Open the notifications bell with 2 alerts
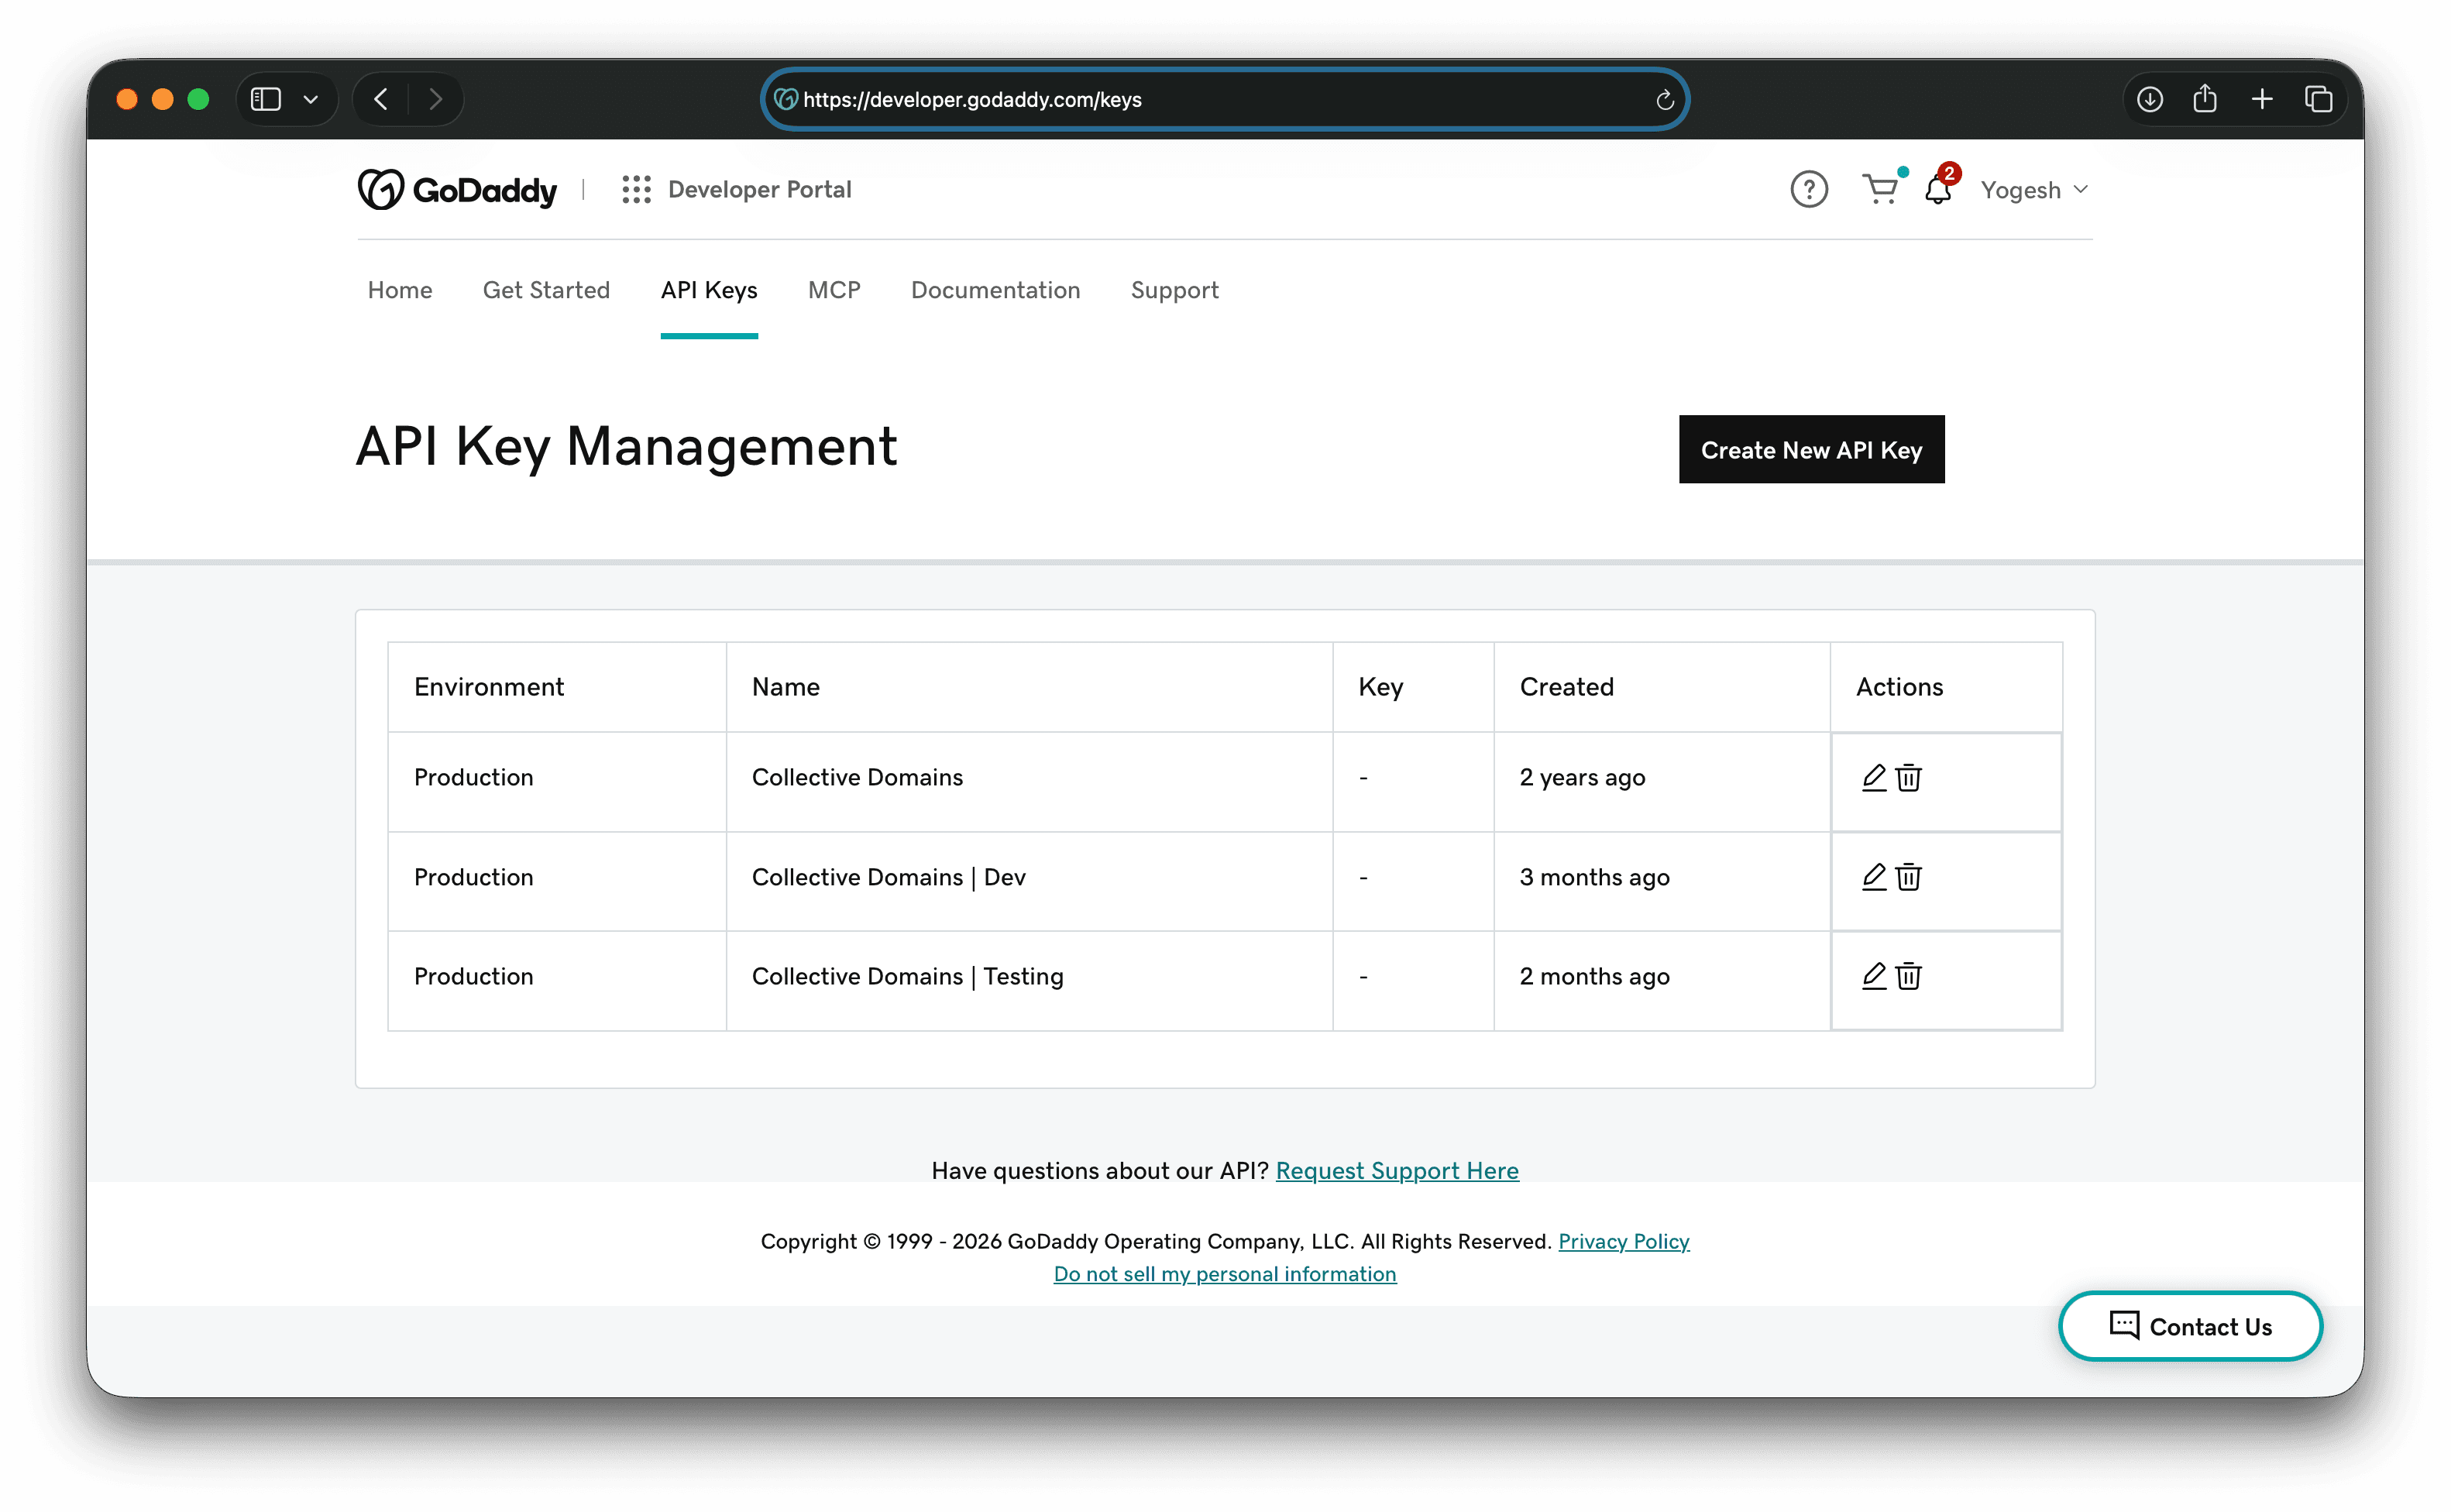Image resolution: width=2451 pixels, height=1512 pixels. pos(1938,190)
